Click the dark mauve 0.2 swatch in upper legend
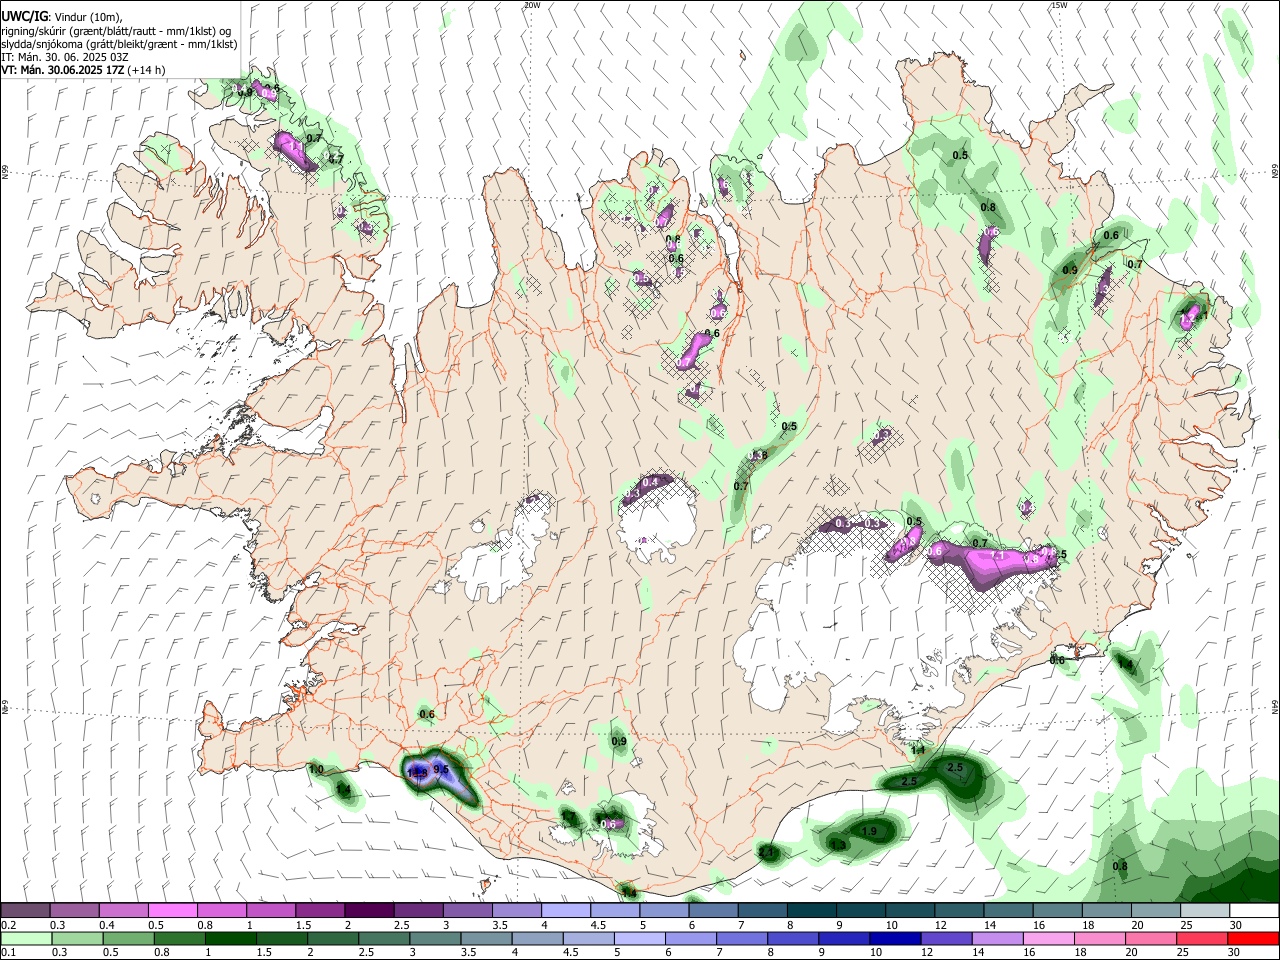Screen dimensions: 1280x960 (25, 911)
